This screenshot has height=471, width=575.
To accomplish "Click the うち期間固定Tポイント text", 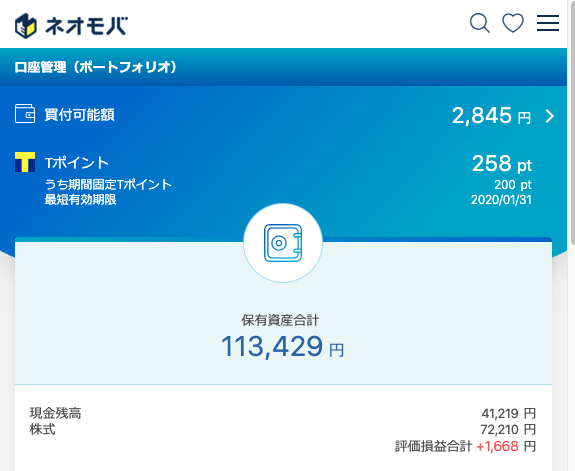I will (108, 184).
